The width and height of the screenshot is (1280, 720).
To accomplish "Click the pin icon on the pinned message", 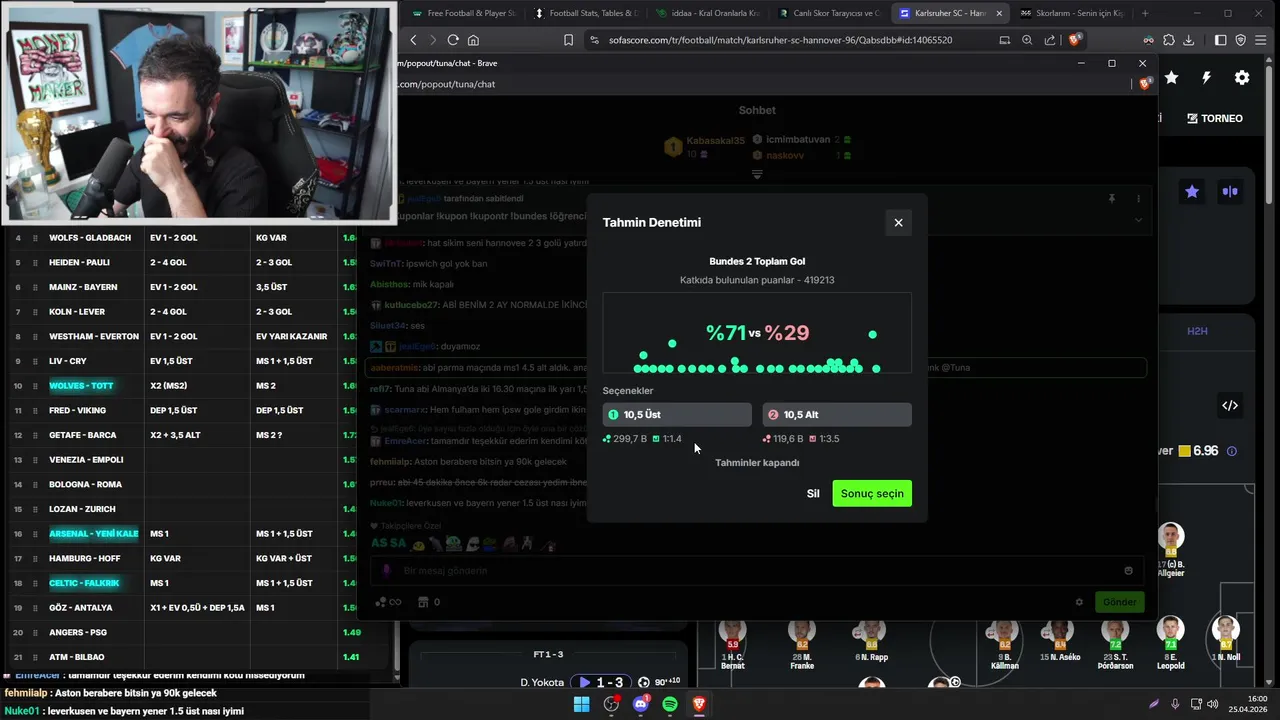I will [x=1111, y=199].
